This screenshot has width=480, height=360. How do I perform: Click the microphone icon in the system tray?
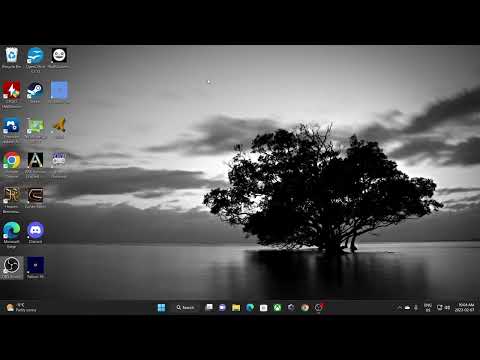(x=416, y=308)
